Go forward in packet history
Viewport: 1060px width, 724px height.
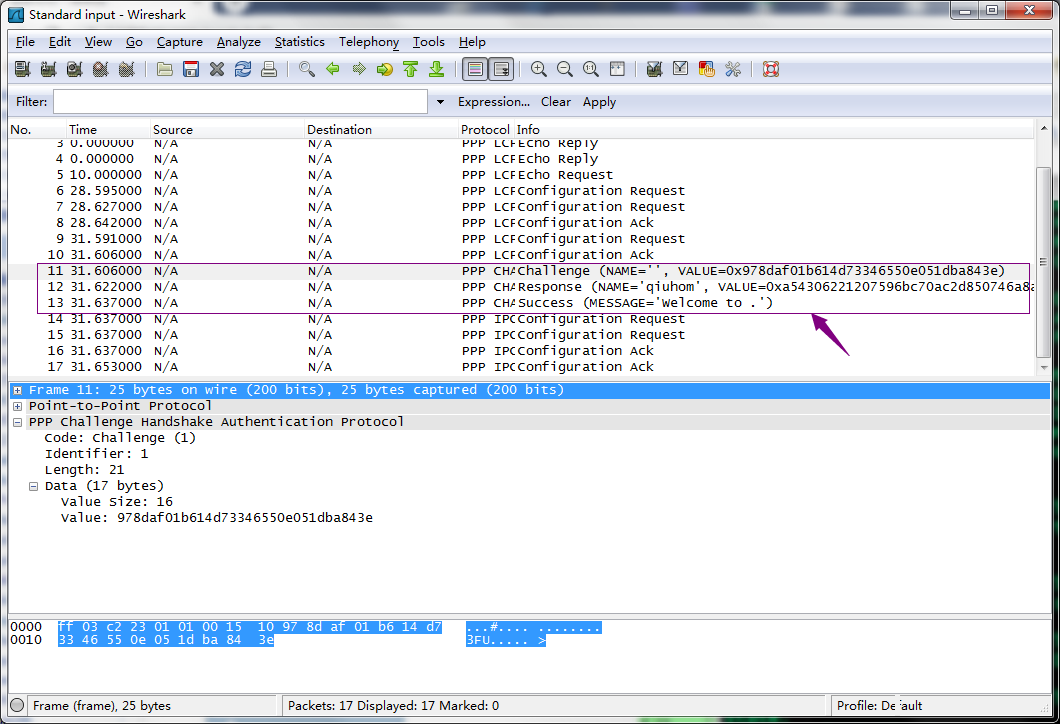tap(359, 69)
